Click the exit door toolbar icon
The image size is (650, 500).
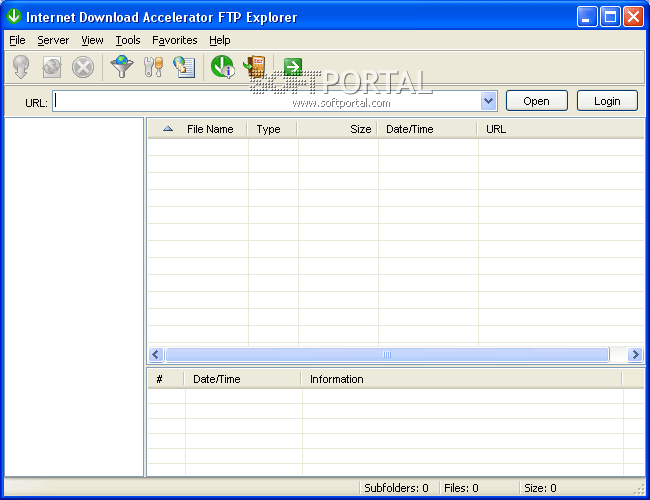(255, 67)
